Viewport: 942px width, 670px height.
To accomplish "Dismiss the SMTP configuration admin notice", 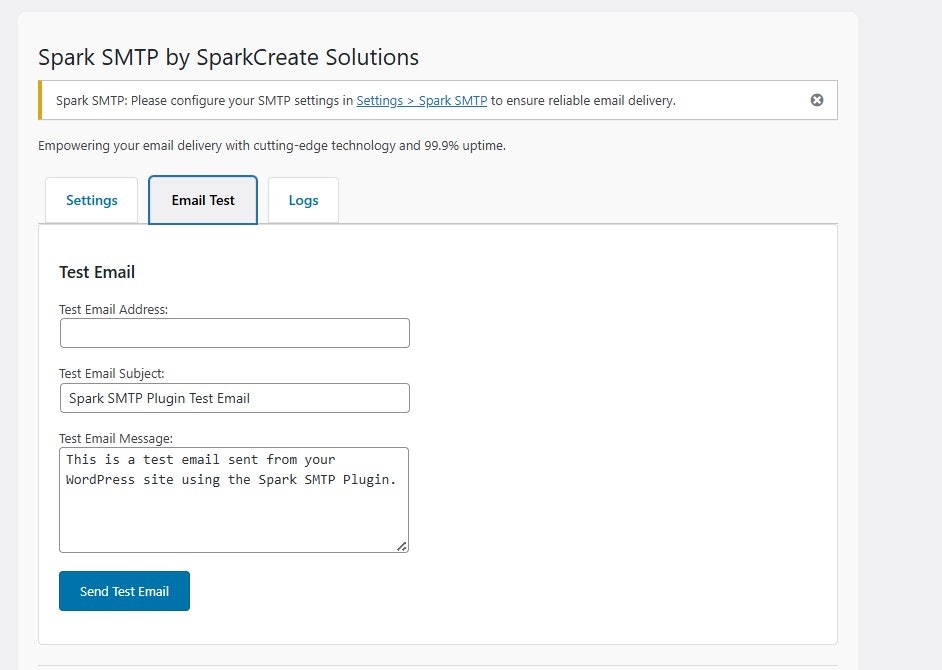I will (817, 100).
